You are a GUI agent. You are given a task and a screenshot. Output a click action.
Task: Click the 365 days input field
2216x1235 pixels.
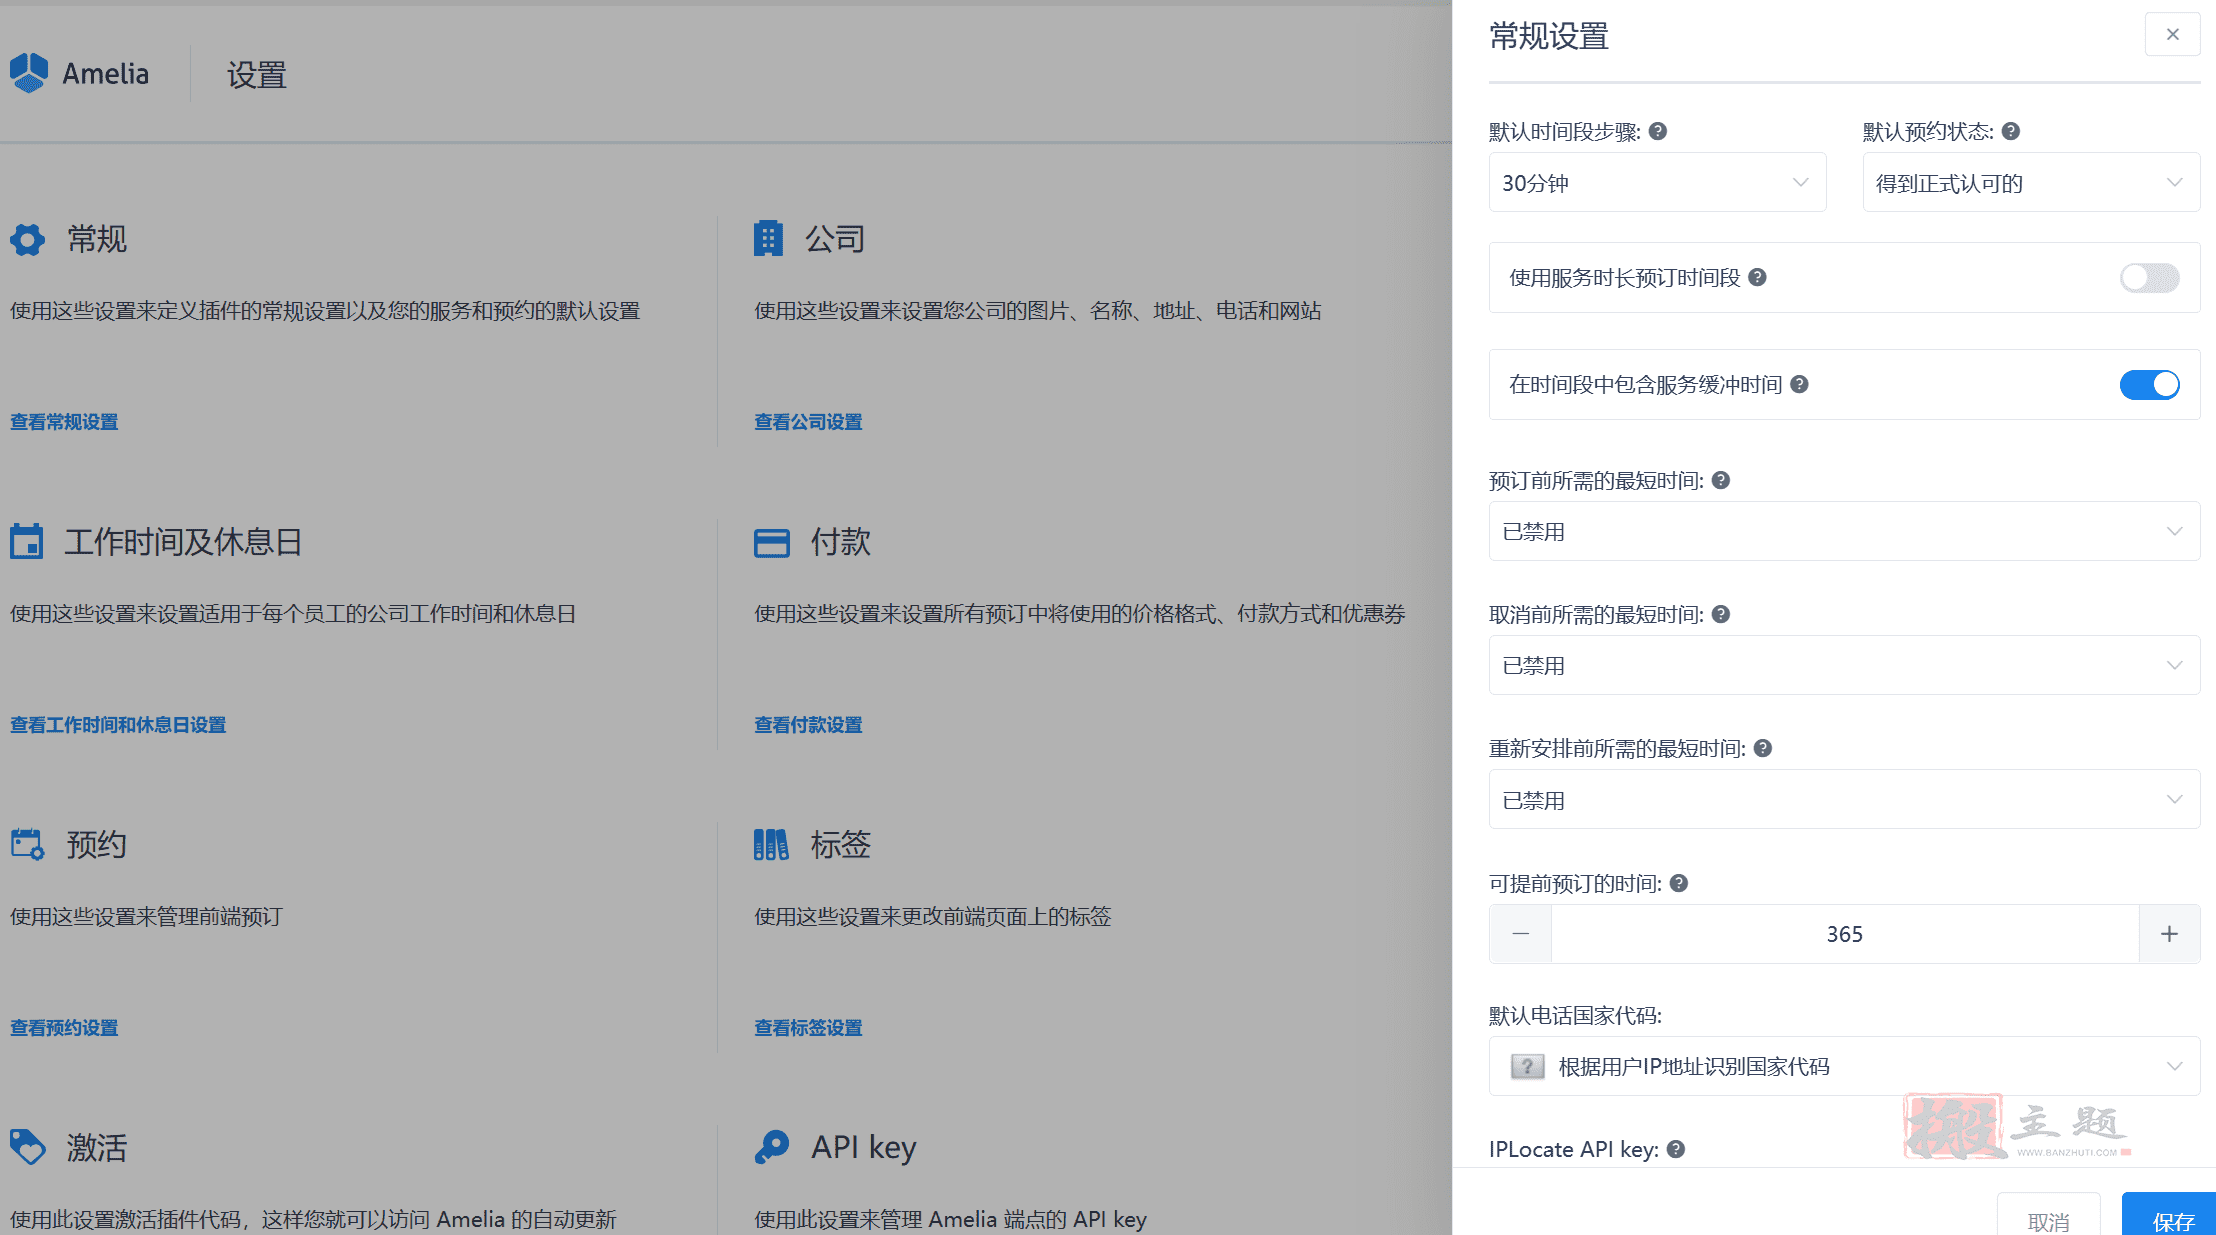pos(1845,934)
